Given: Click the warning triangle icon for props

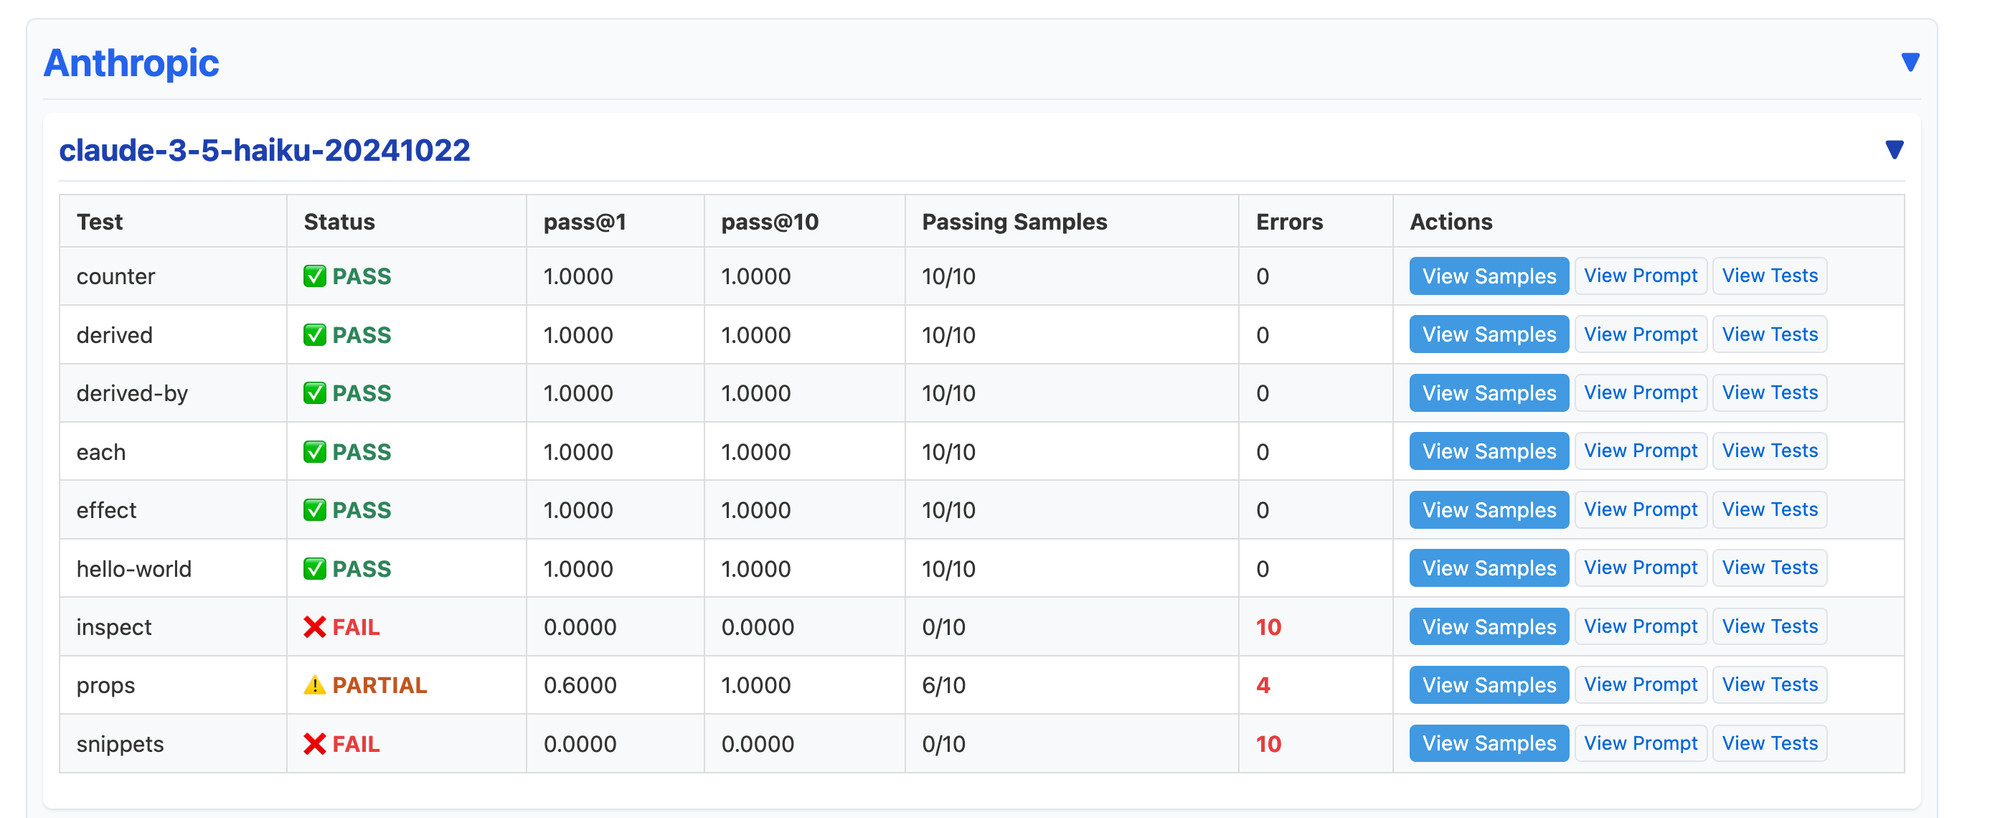Looking at the screenshot, I should tap(315, 685).
